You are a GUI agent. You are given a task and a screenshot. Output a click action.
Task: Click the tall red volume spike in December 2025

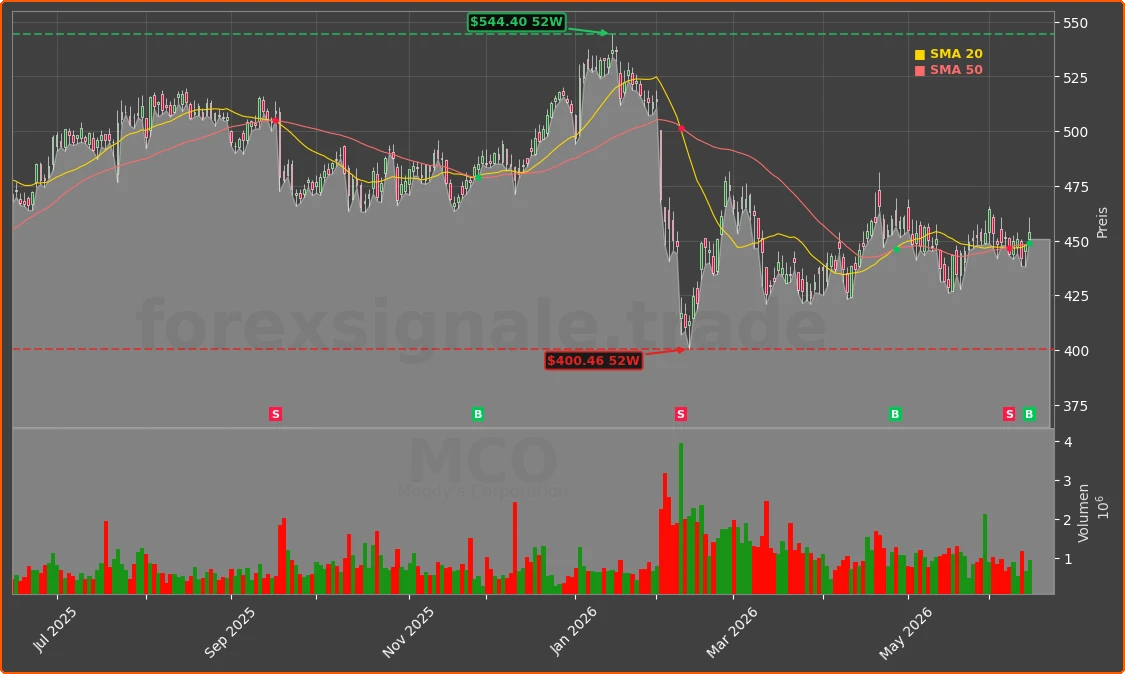click(514, 548)
